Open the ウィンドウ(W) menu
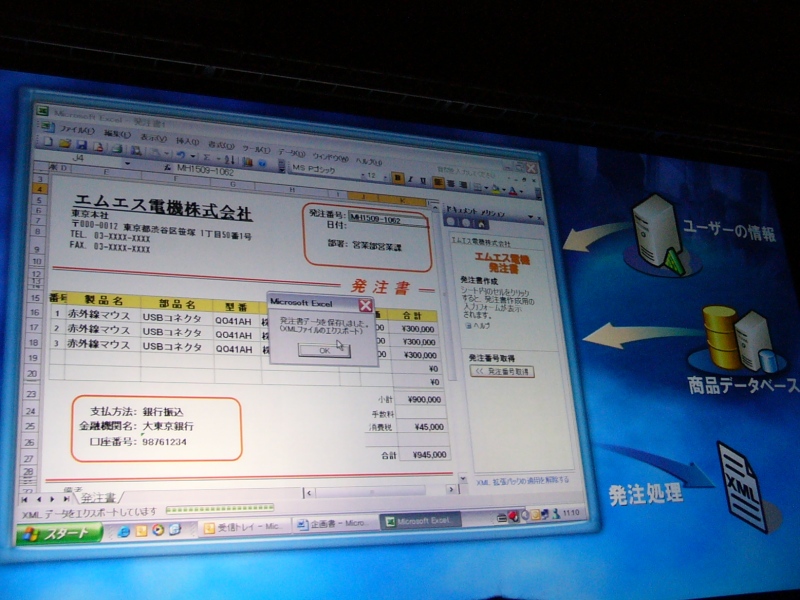The width and height of the screenshot is (800, 600). click(330, 157)
